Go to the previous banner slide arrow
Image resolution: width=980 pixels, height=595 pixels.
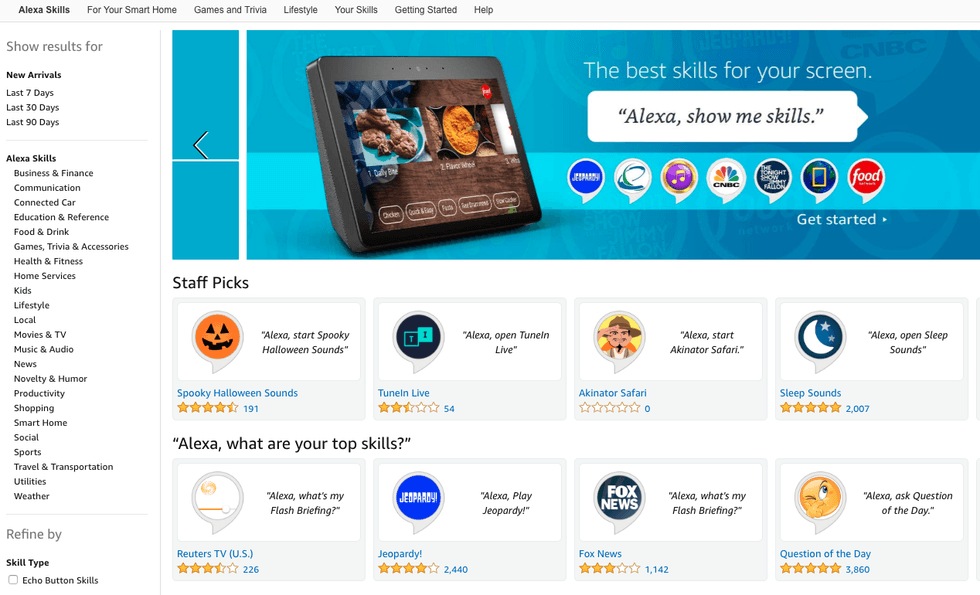201,145
